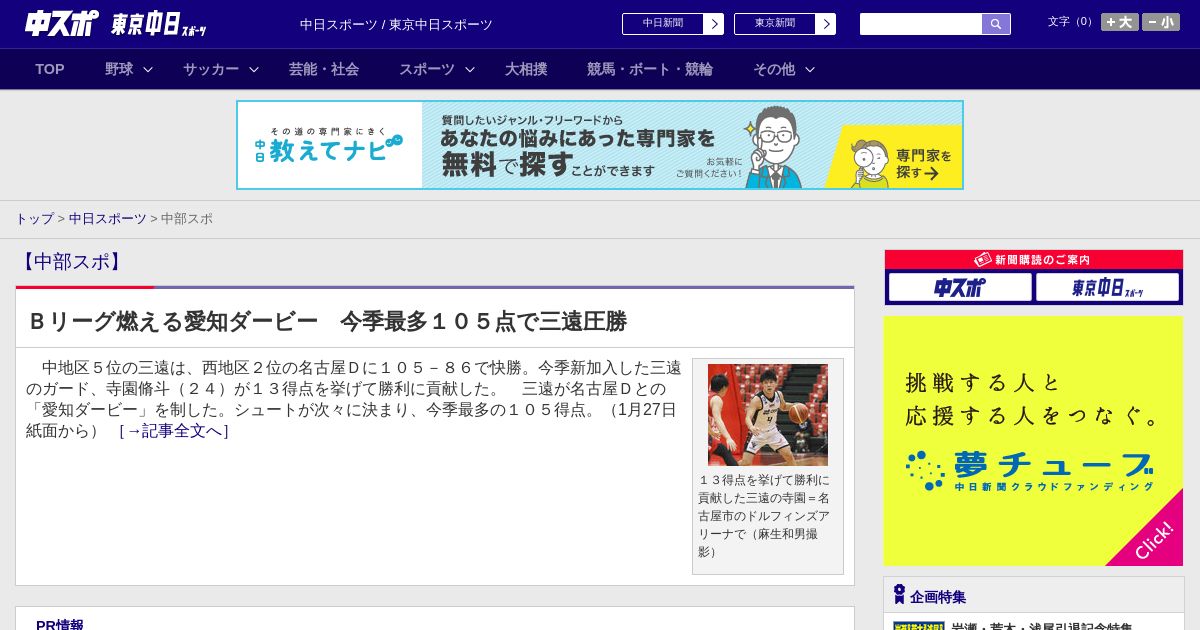Open the サッカー menu
Image resolution: width=1200 pixels, height=630 pixels.
(211, 69)
